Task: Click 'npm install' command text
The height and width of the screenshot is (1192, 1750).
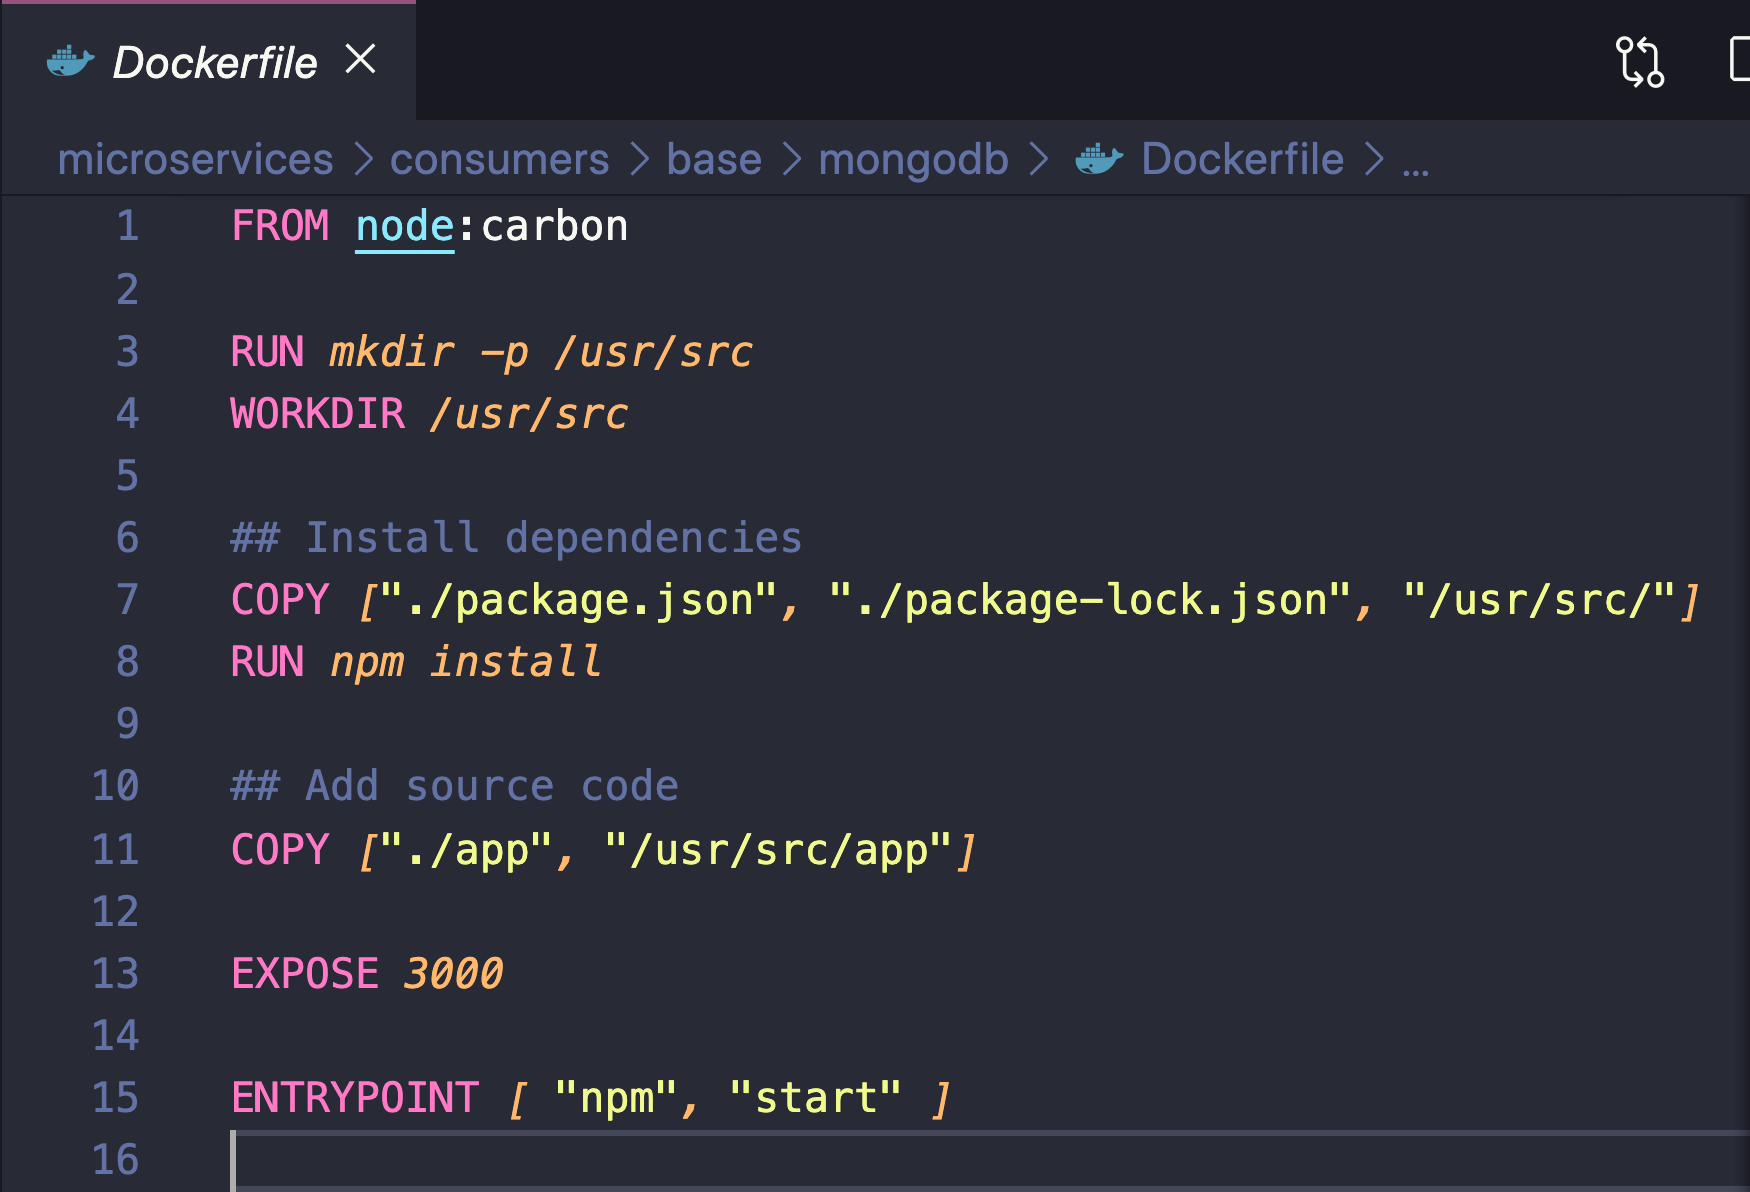Action: coord(466,662)
